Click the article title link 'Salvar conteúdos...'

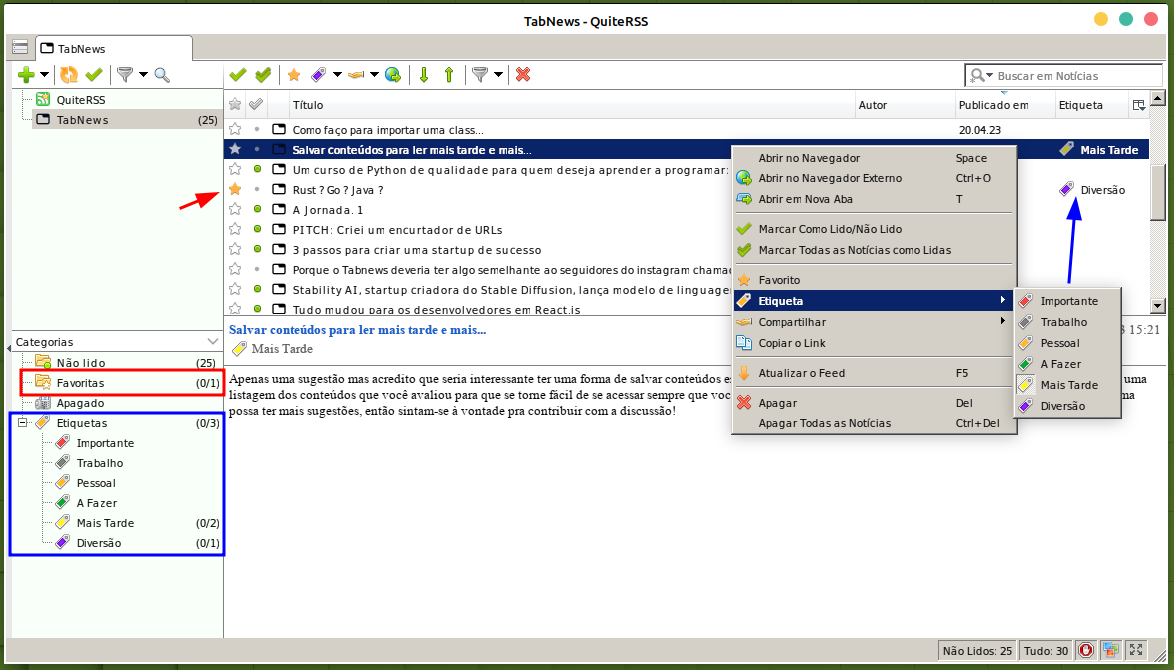coord(357,329)
